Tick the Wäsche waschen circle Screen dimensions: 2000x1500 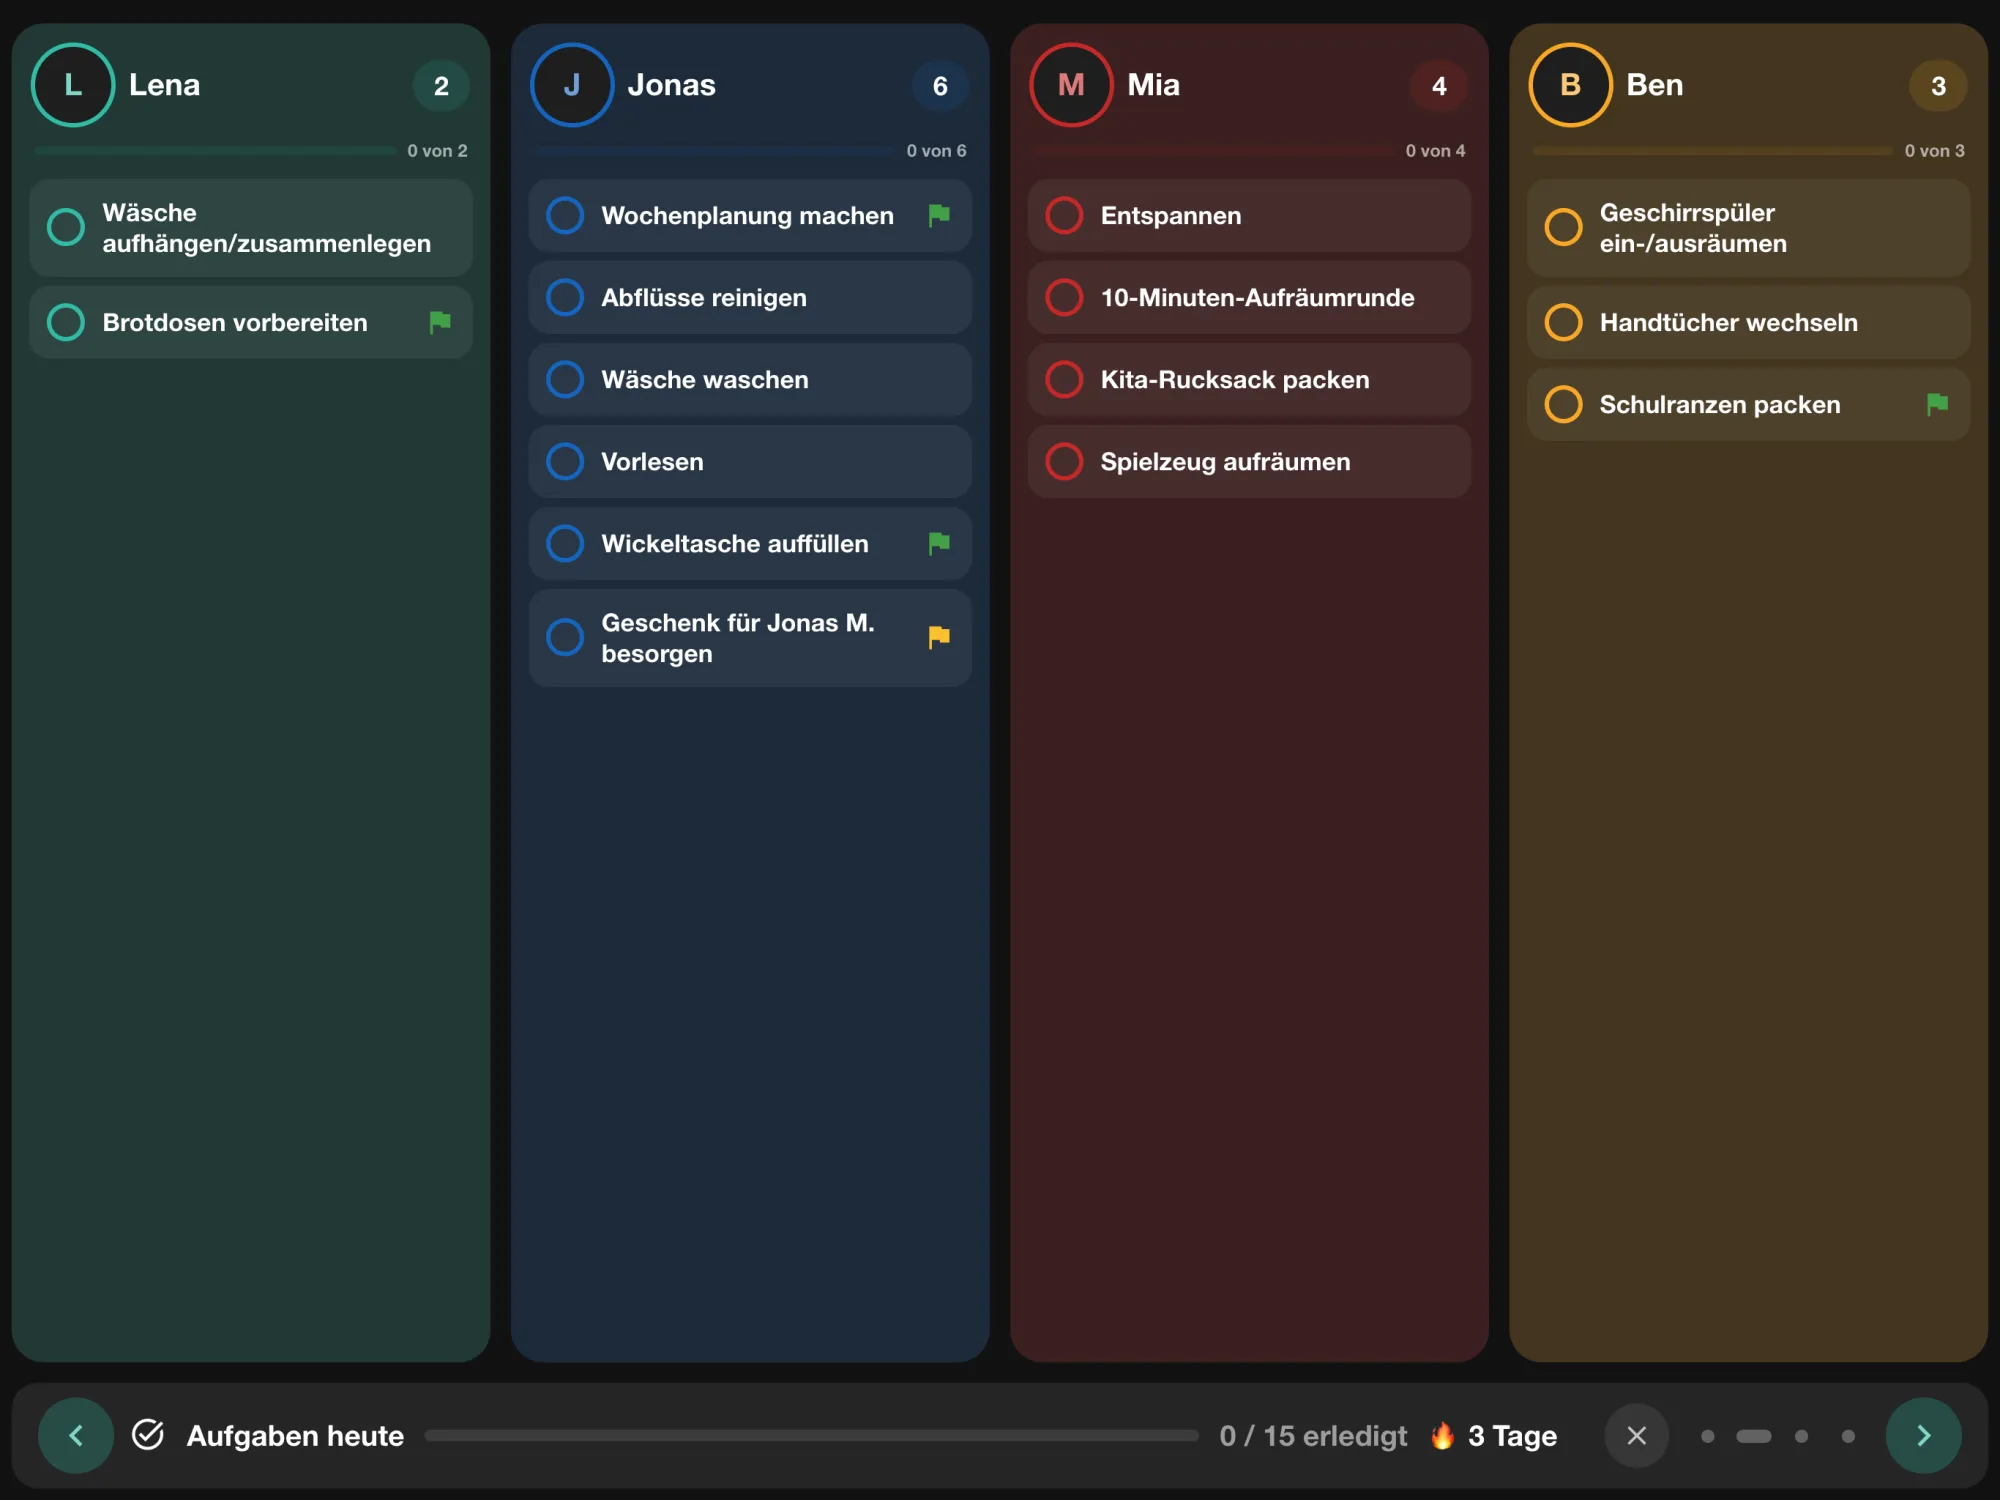click(565, 379)
